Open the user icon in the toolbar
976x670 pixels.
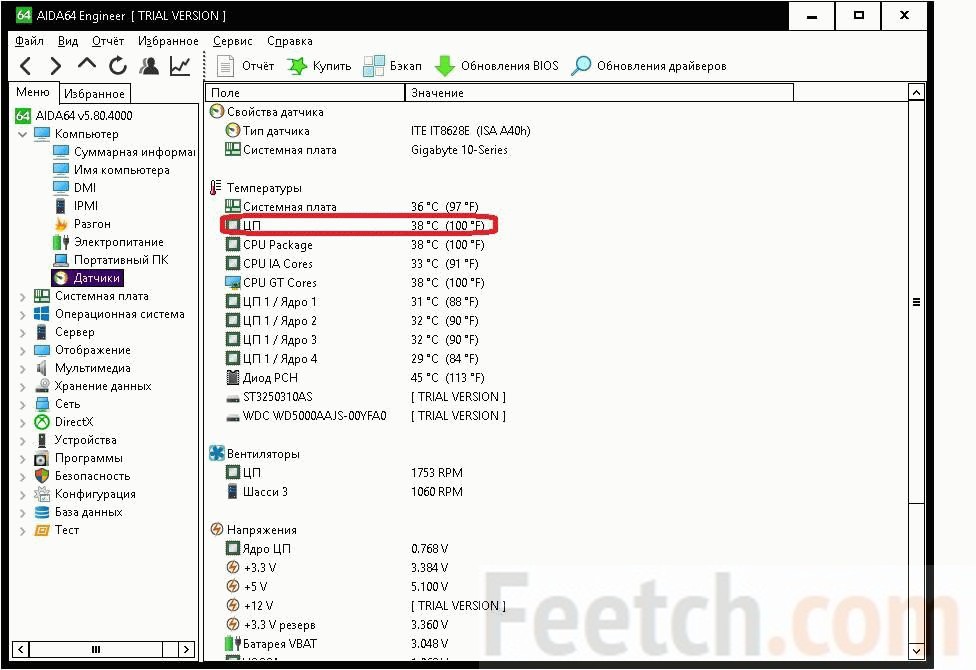(x=149, y=65)
